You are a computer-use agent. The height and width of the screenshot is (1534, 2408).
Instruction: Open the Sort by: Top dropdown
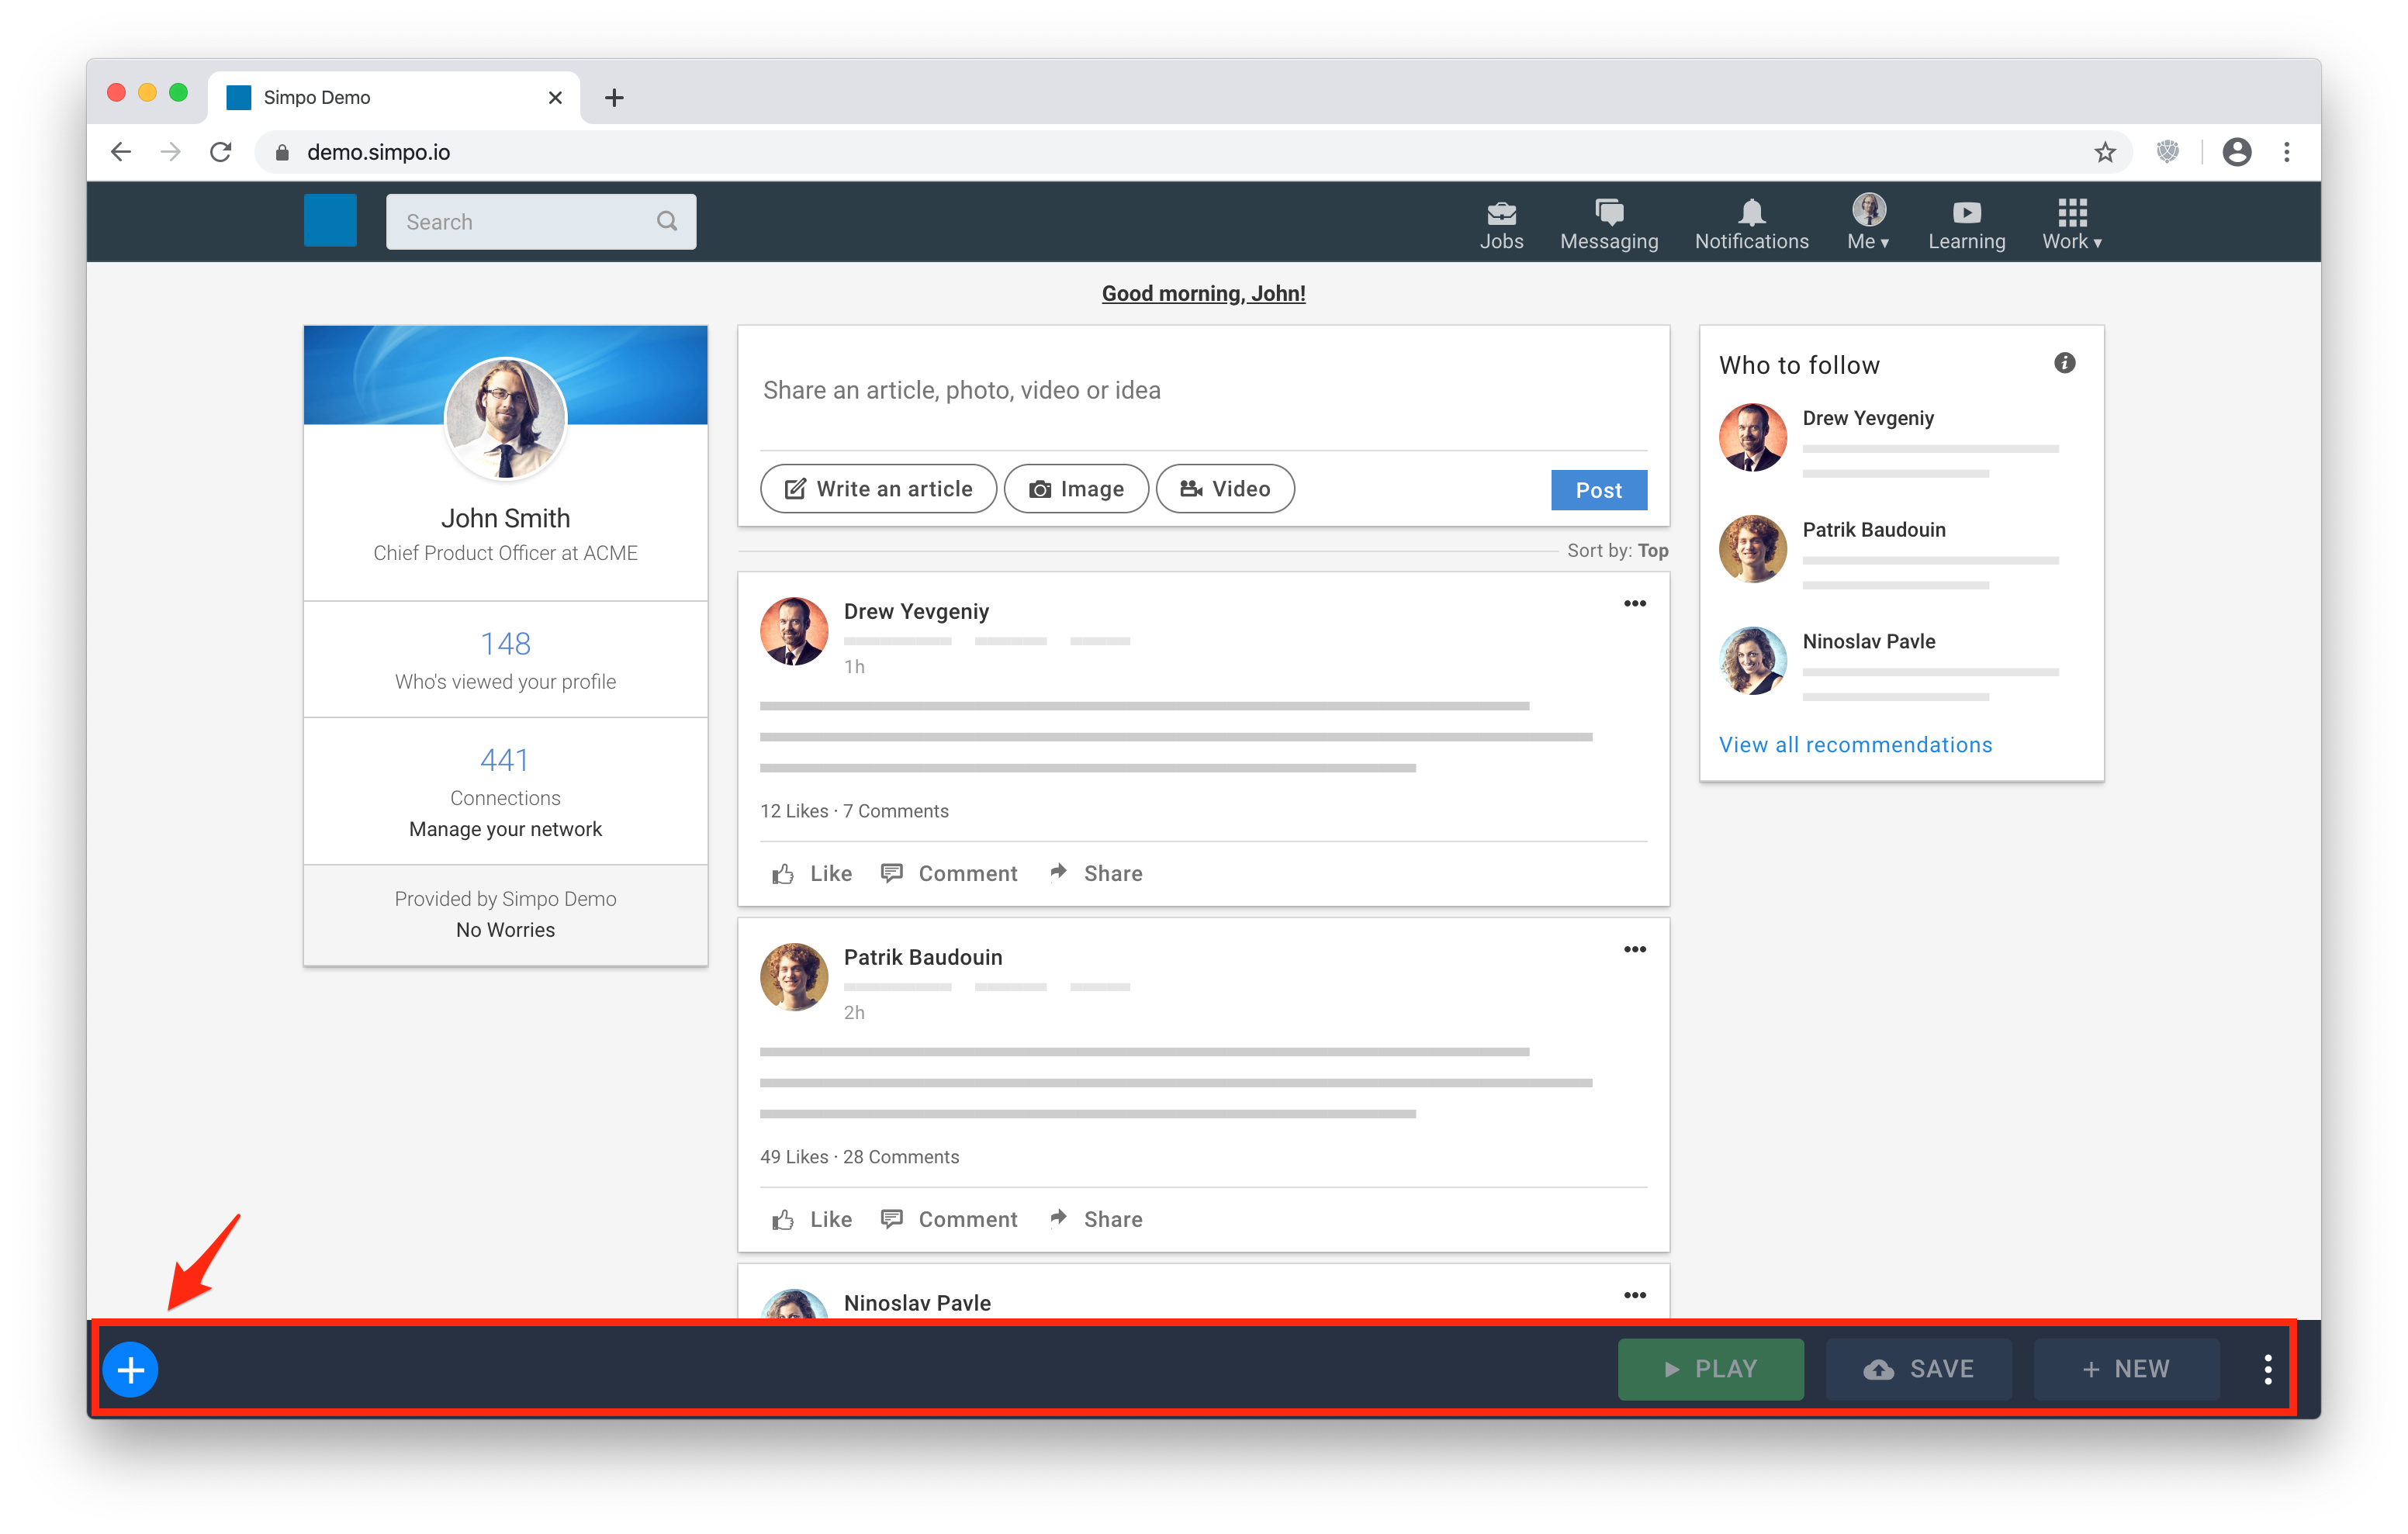coord(1617,550)
